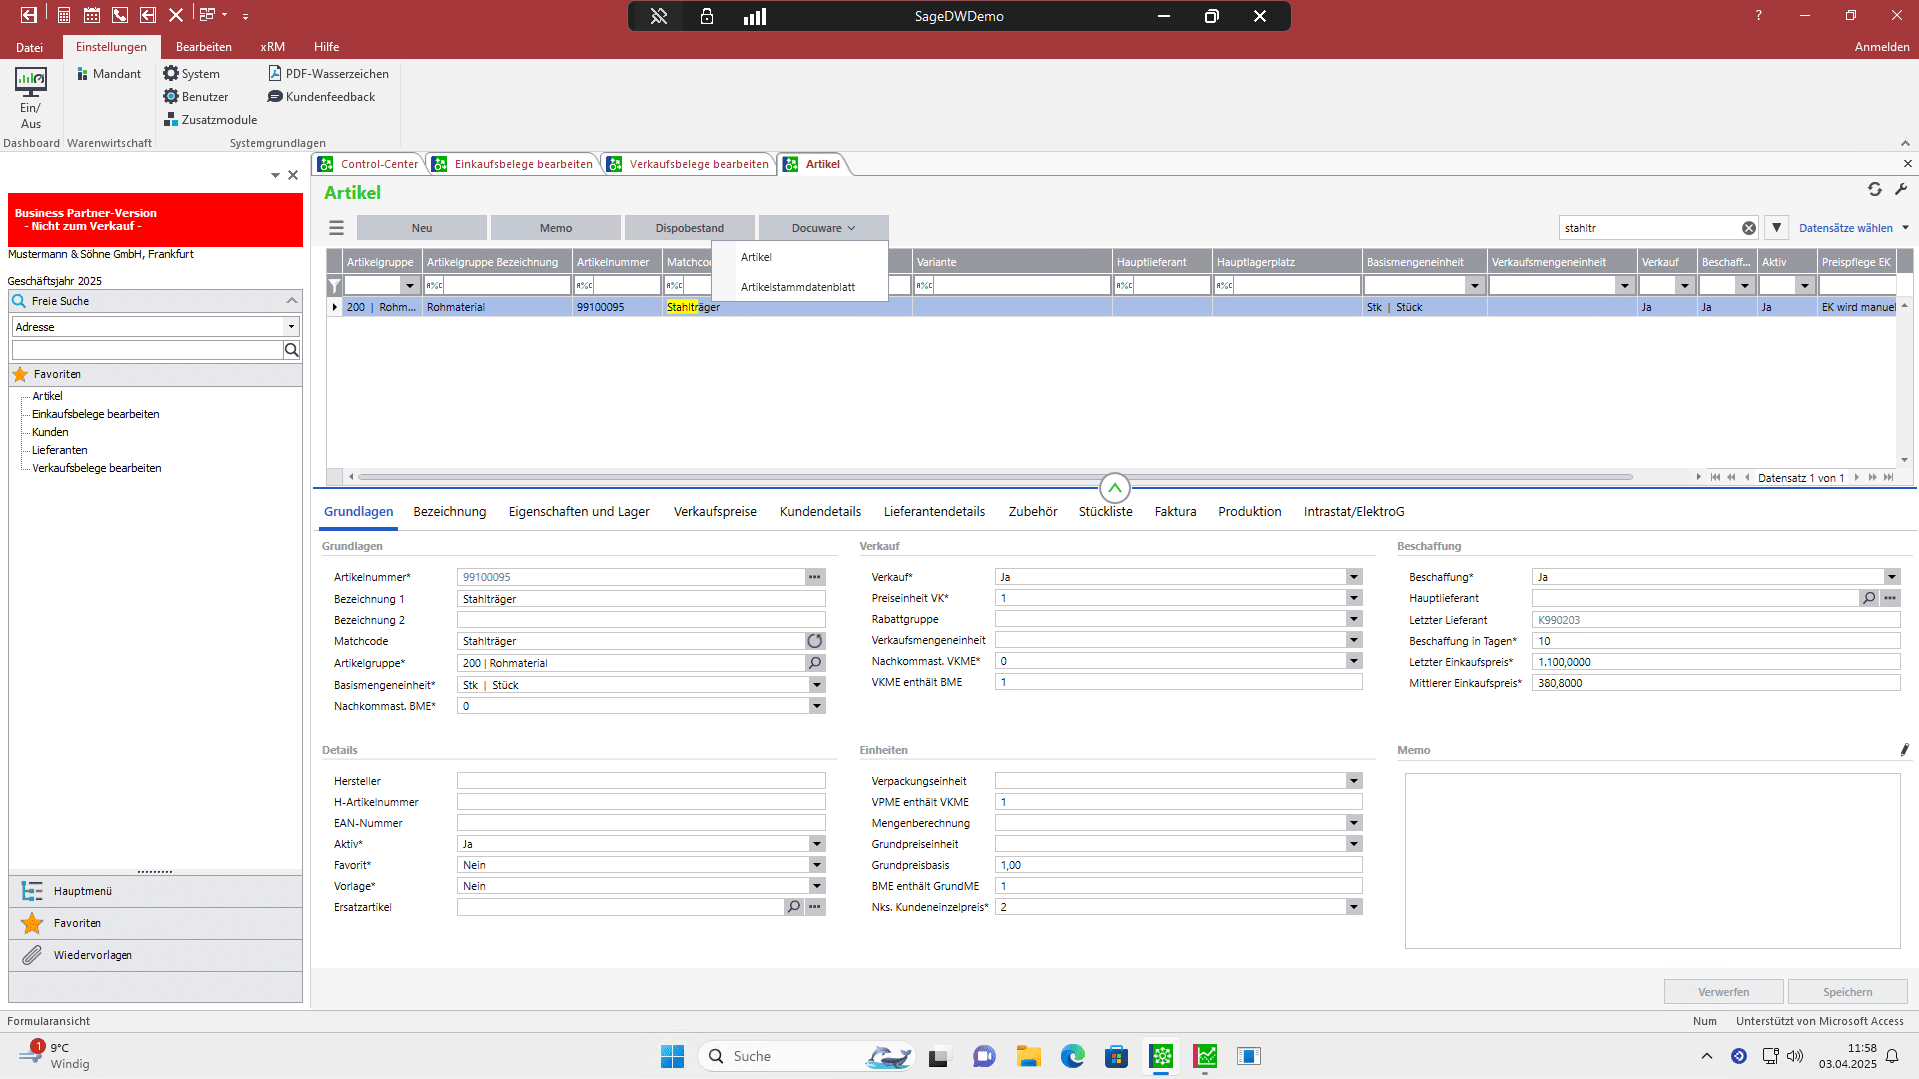The width and height of the screenshot is (1919, 1079).
Task: Clear the search field containing stahltr
Action: tap(1748, 228)
